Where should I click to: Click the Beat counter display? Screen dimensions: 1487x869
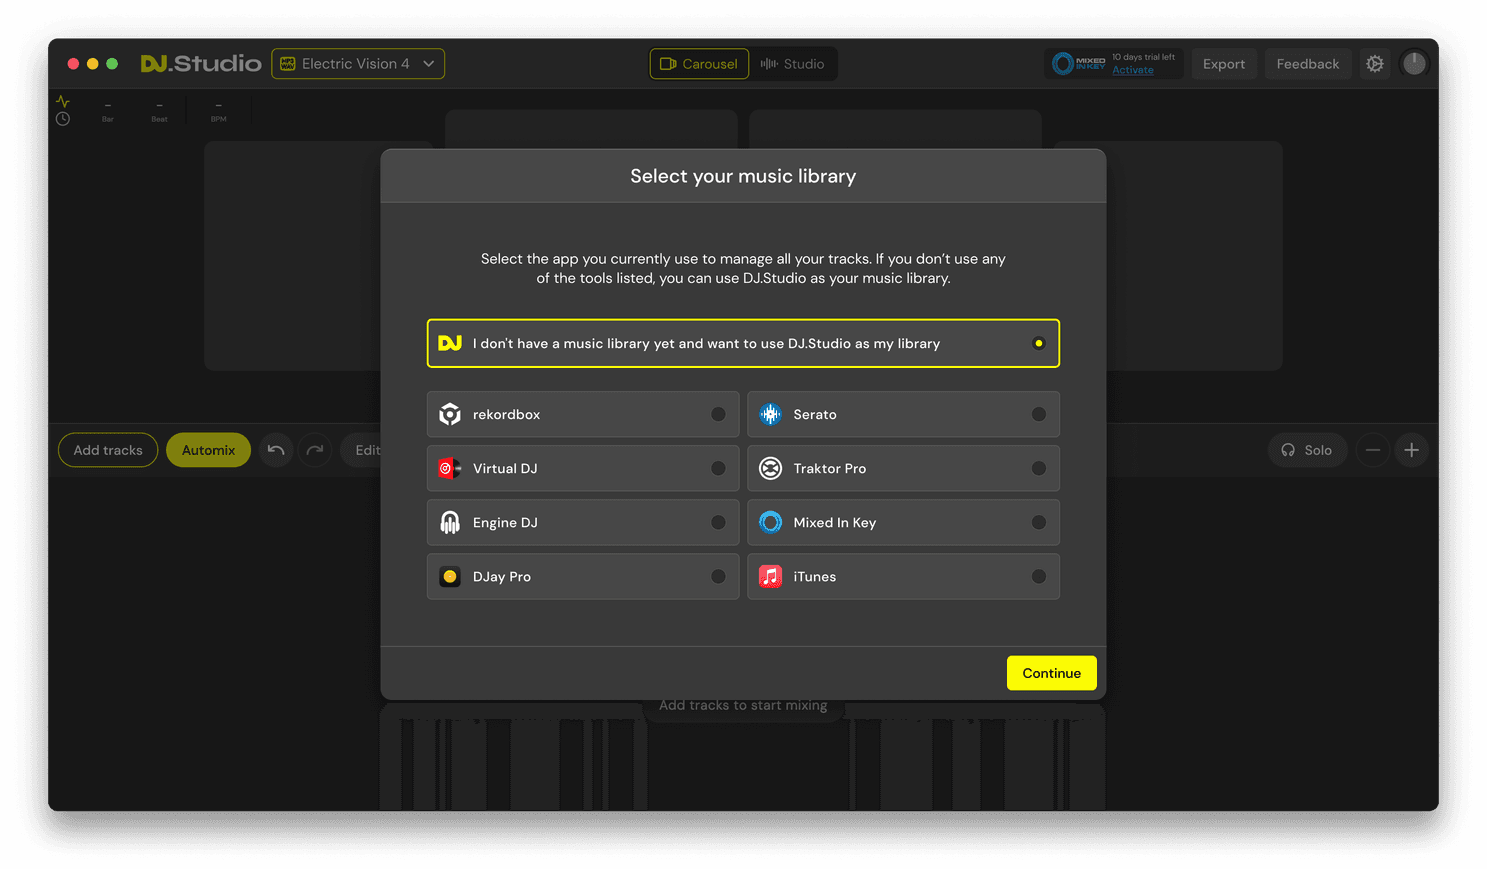160,111
